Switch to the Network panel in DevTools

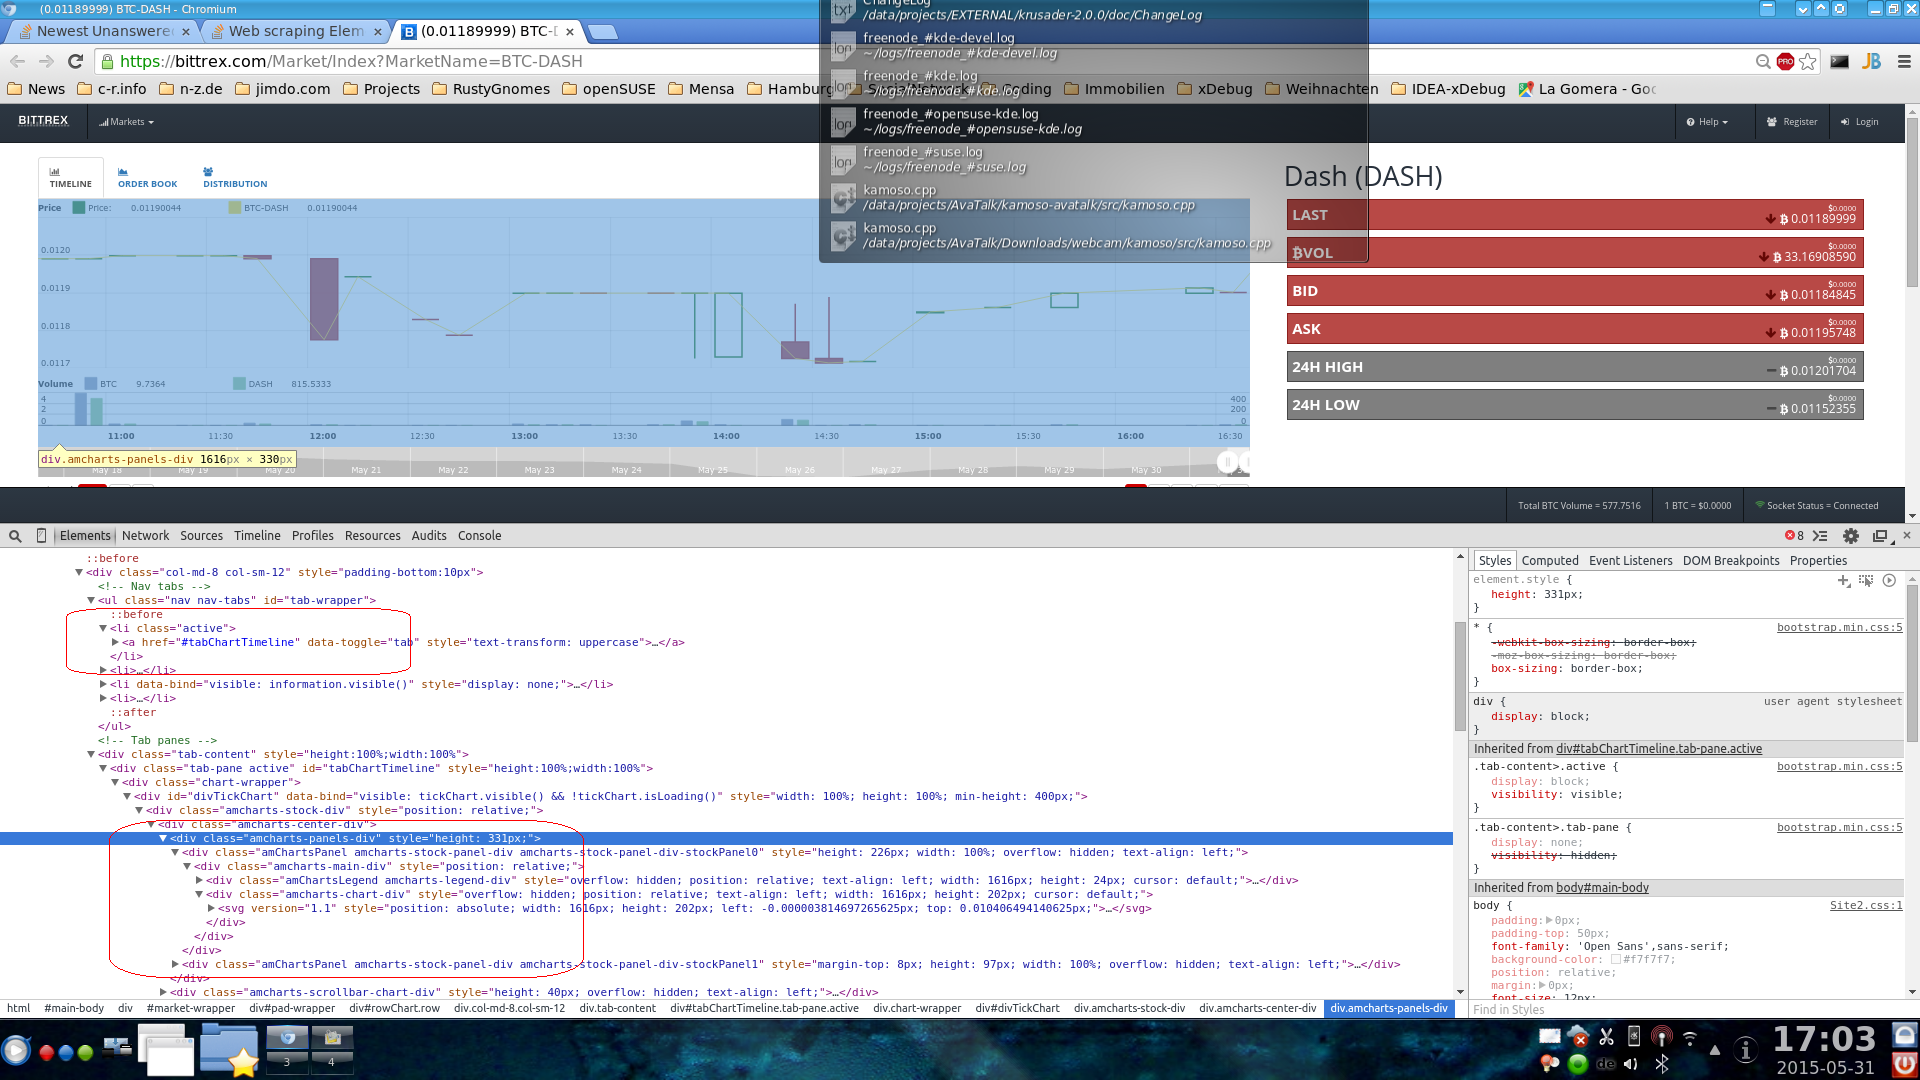(x=145, y=536)
